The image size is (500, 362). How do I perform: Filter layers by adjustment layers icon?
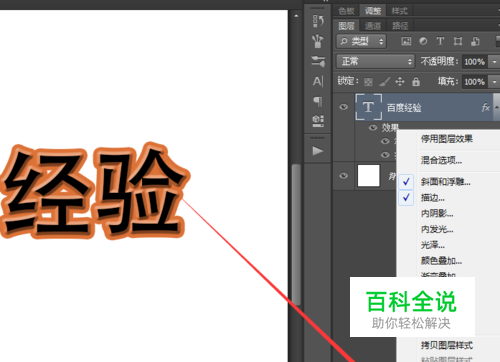pos(423,41)
